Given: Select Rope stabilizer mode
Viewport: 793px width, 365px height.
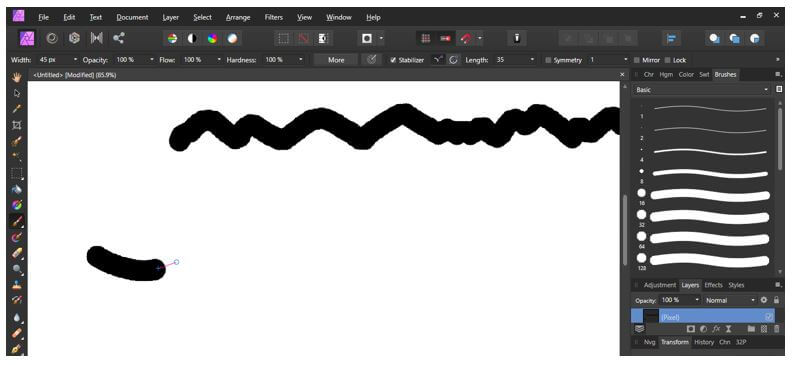Looking at the screenshot, I should pyautogui.click(x=438, y=60).
